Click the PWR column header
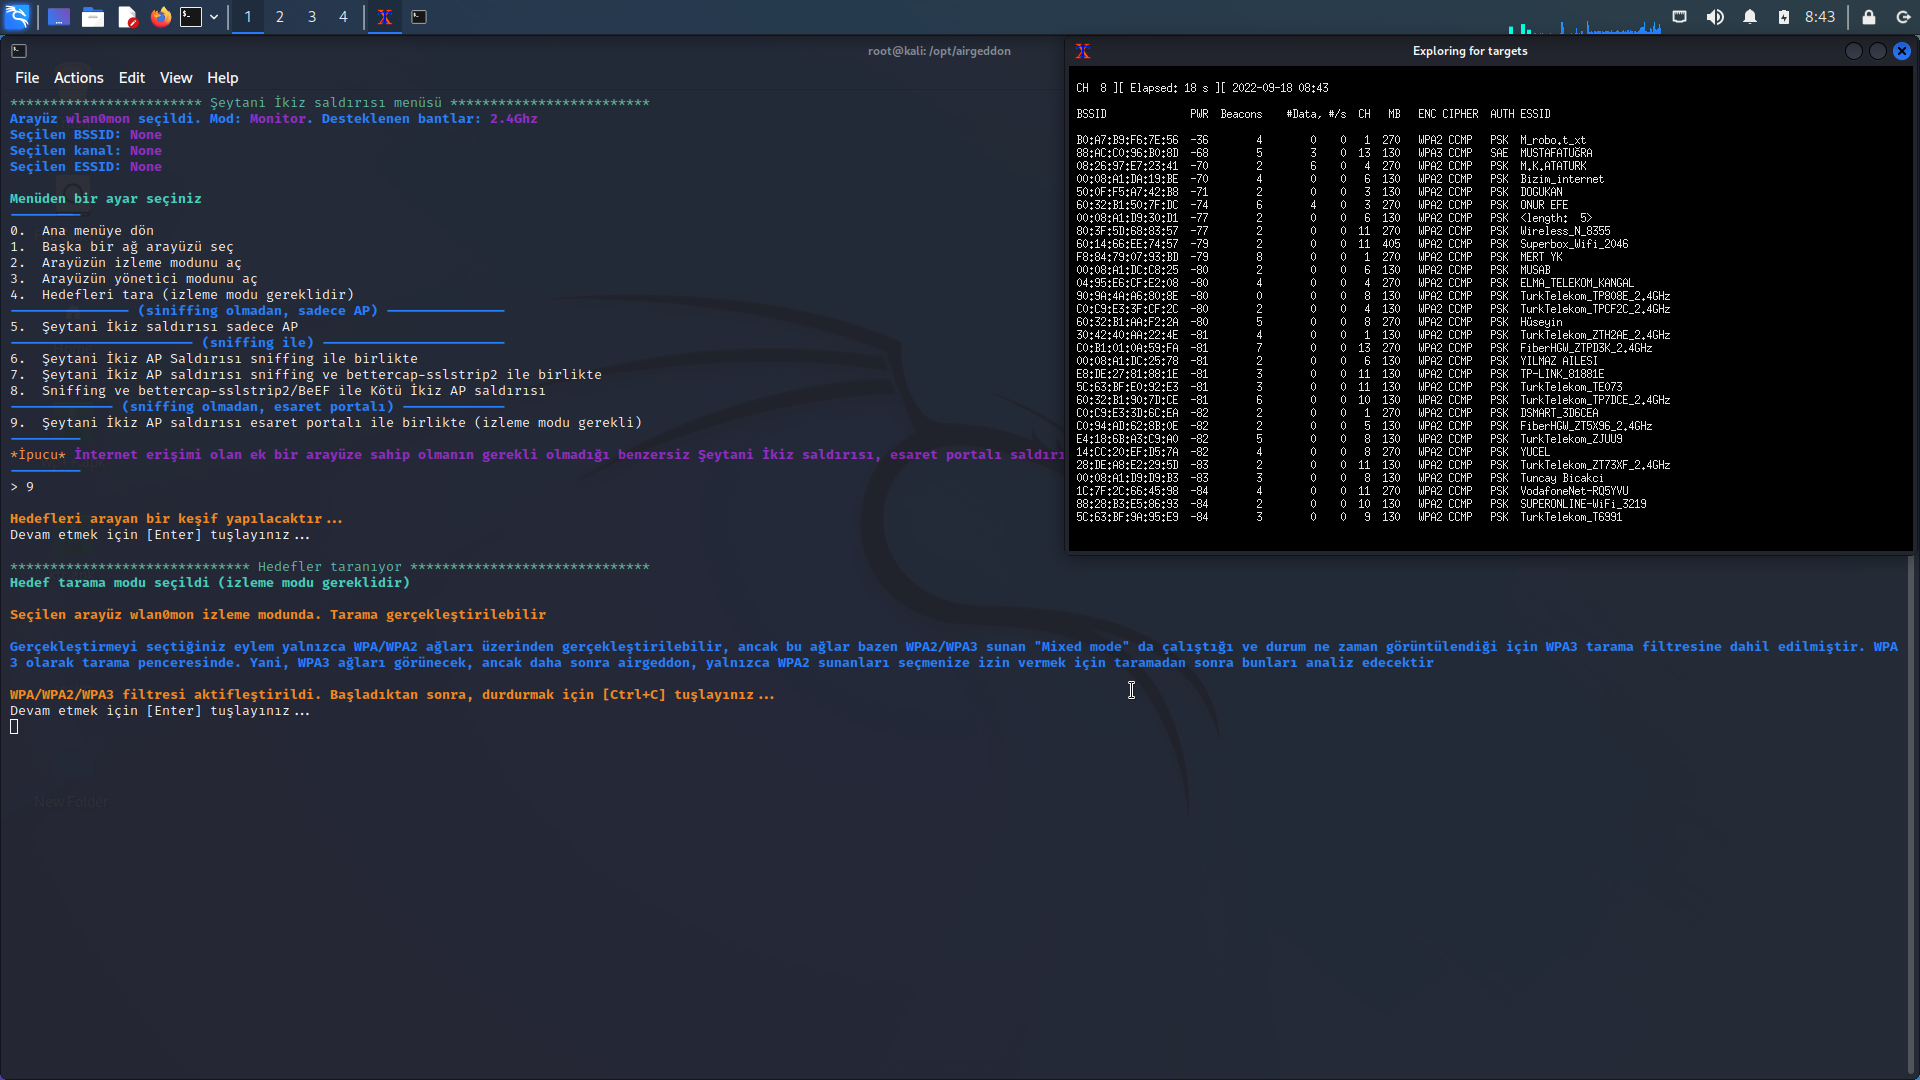The height and width of the screenshot is (1080, 1920). coord(1199,114)
